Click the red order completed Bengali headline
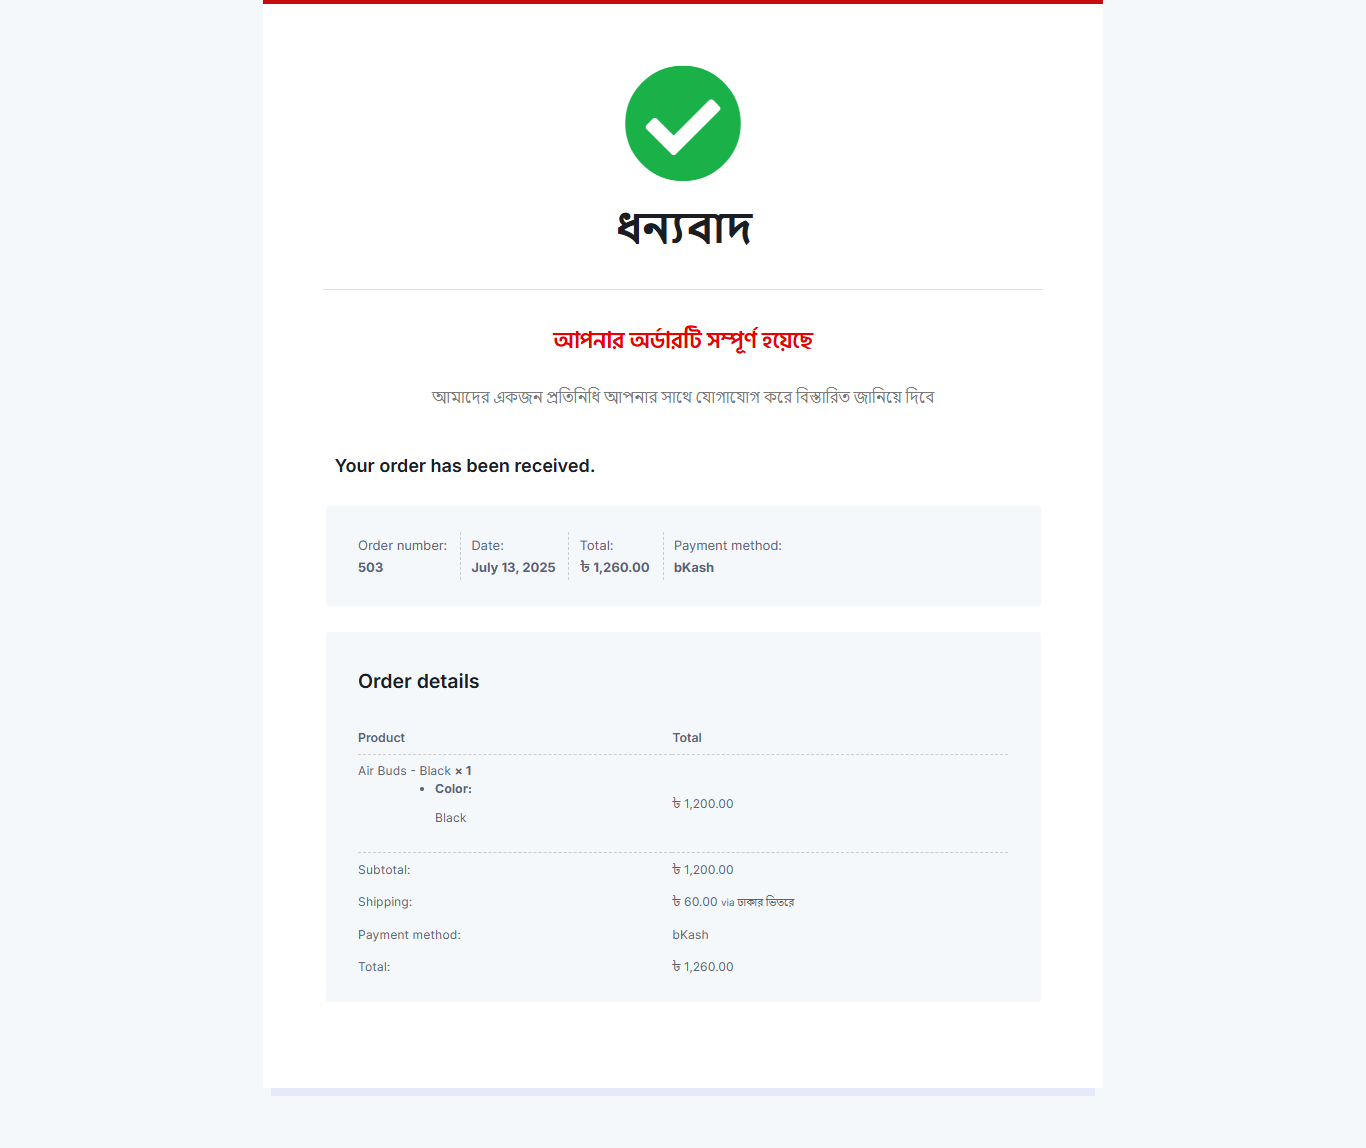The image size is (1366, 1148). click(683, 340)
